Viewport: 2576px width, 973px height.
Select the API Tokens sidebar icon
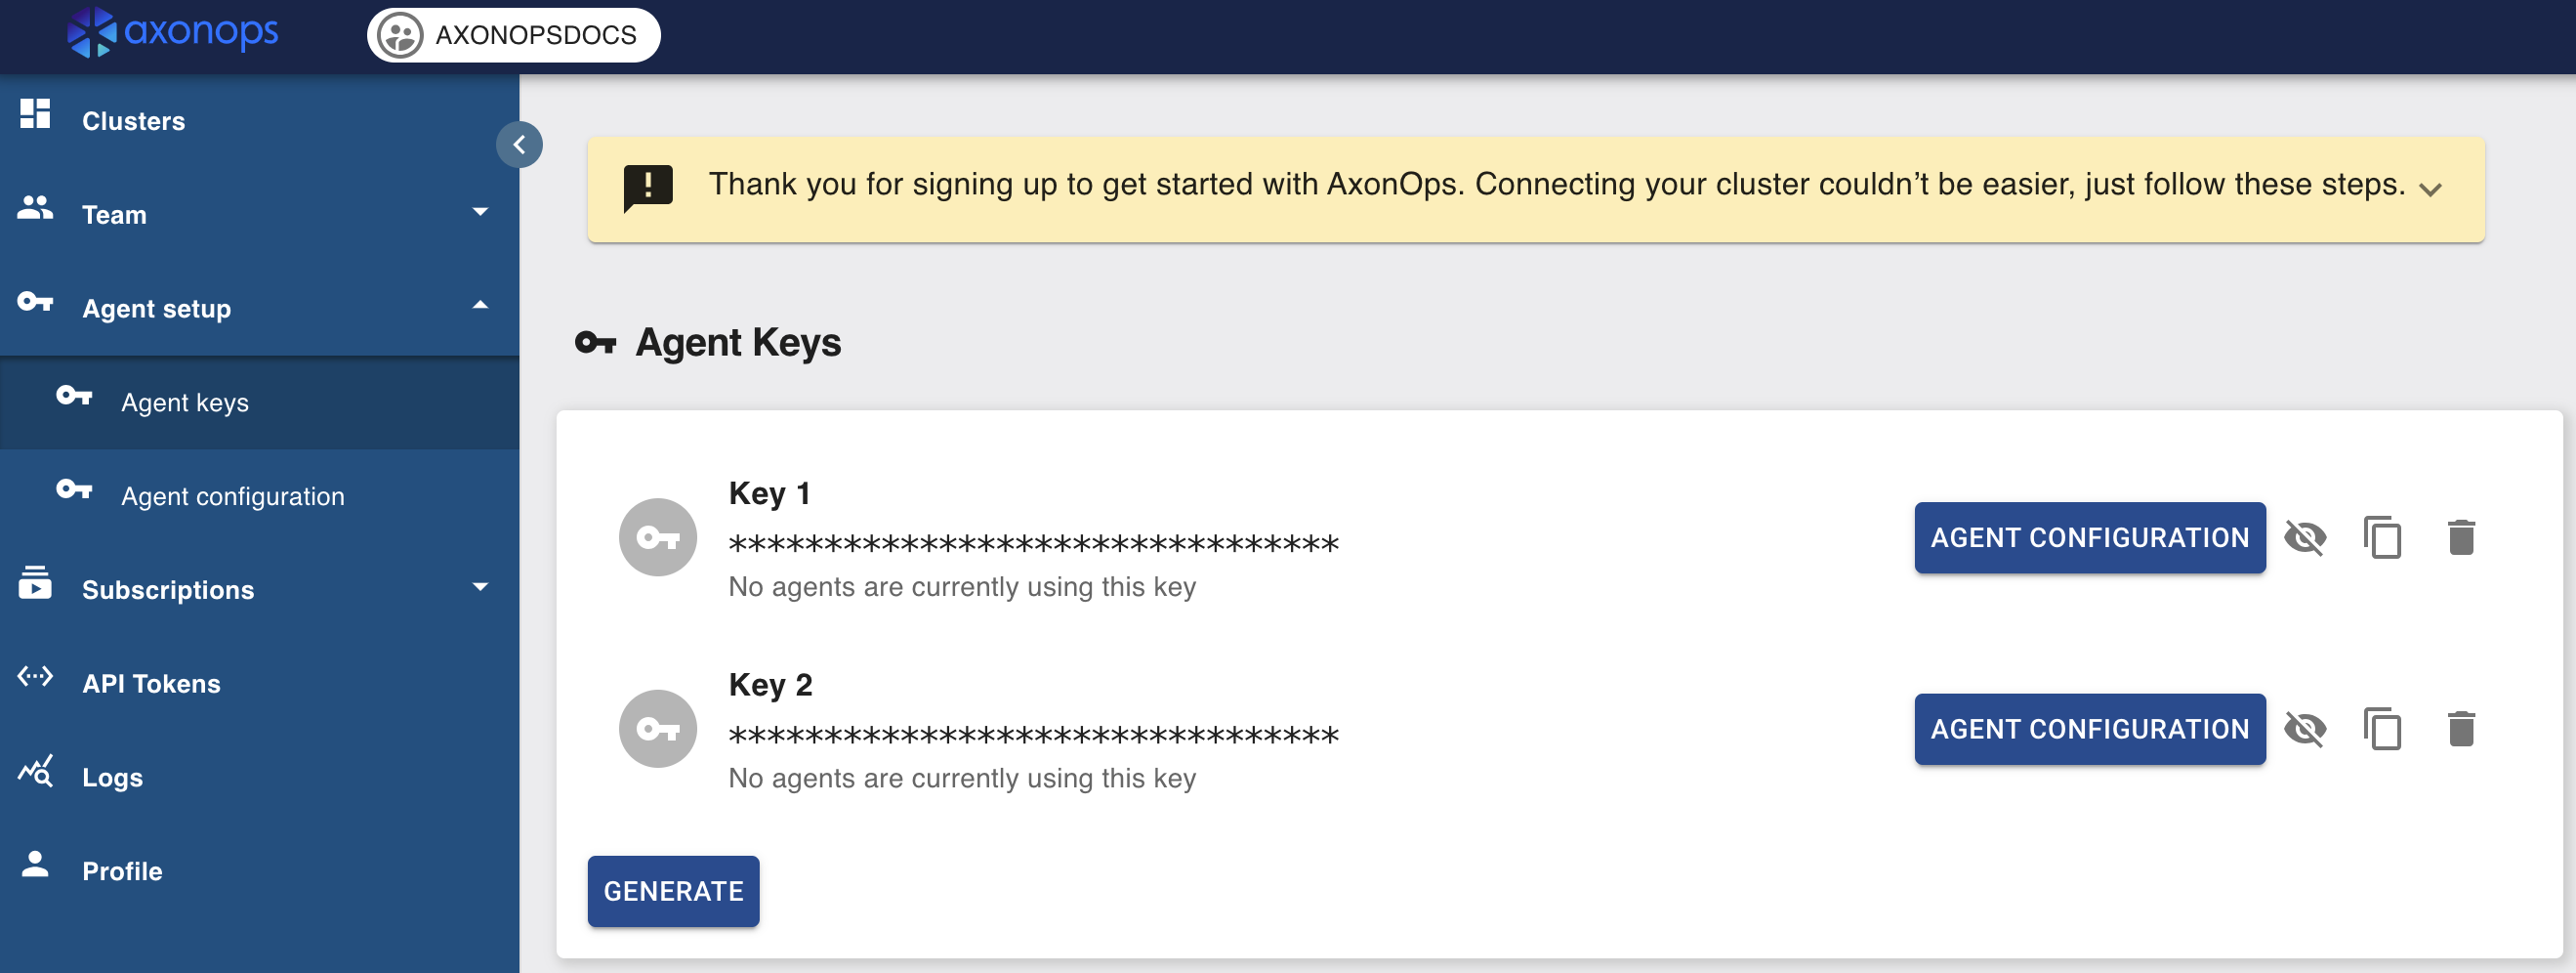click(36, 677)
